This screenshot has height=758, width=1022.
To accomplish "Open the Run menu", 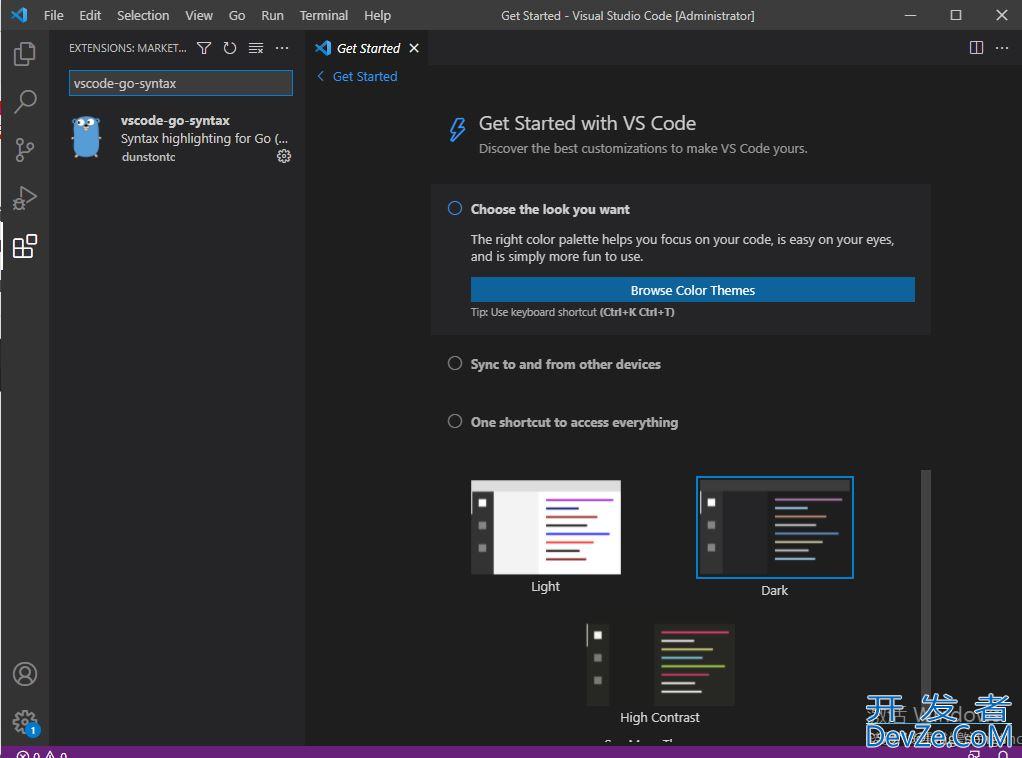I will pos(272,15).
